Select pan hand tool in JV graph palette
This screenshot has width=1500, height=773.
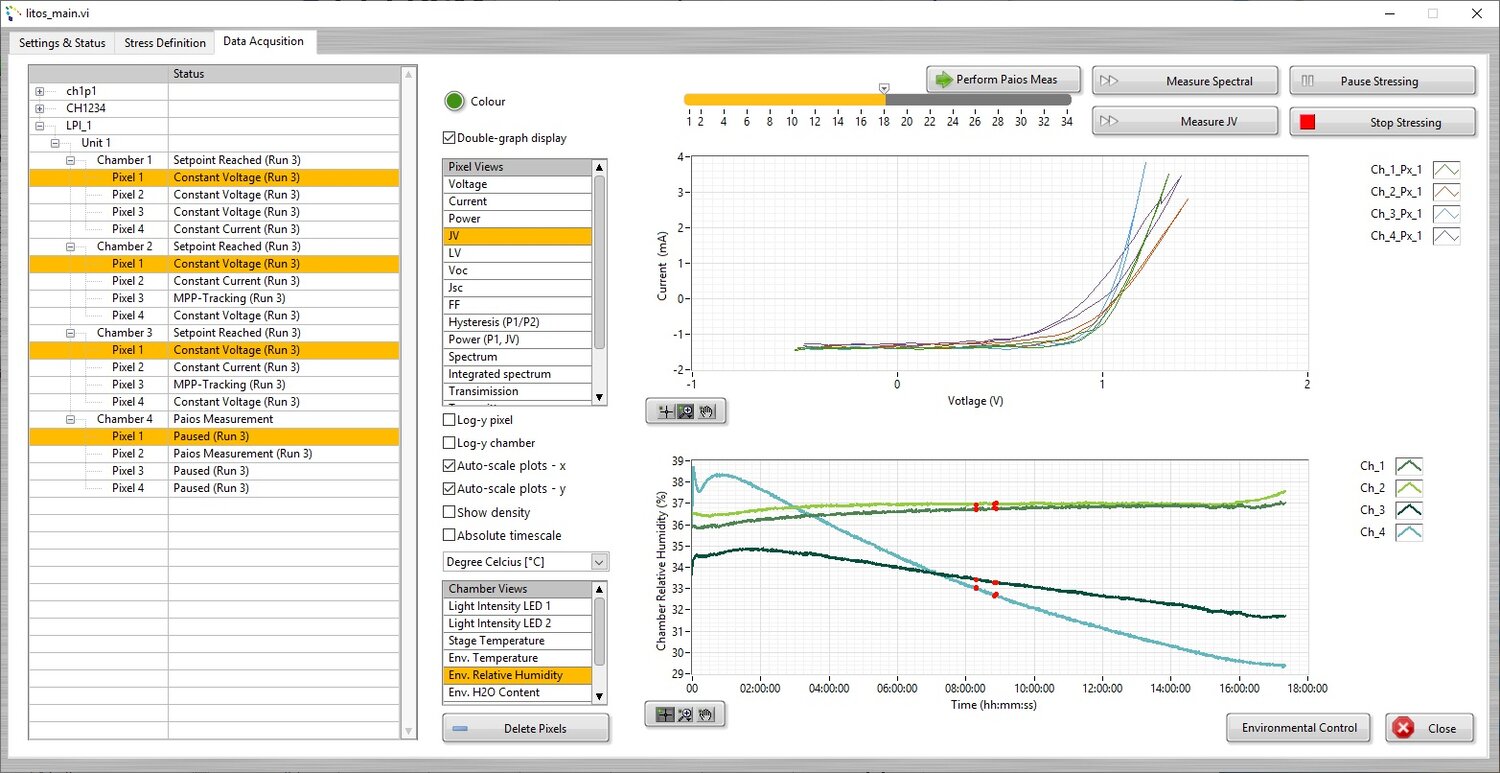pyautogui.click(x=706, y=411)
